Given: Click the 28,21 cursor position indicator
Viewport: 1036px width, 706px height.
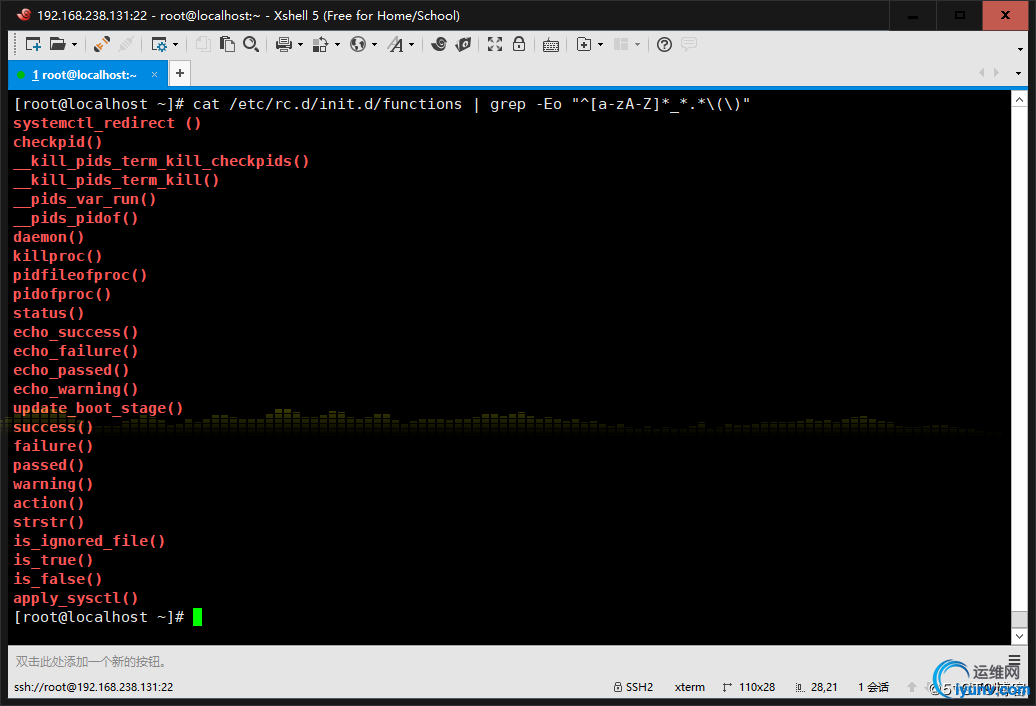Looking at the screenshot, I should click(816, 687).
